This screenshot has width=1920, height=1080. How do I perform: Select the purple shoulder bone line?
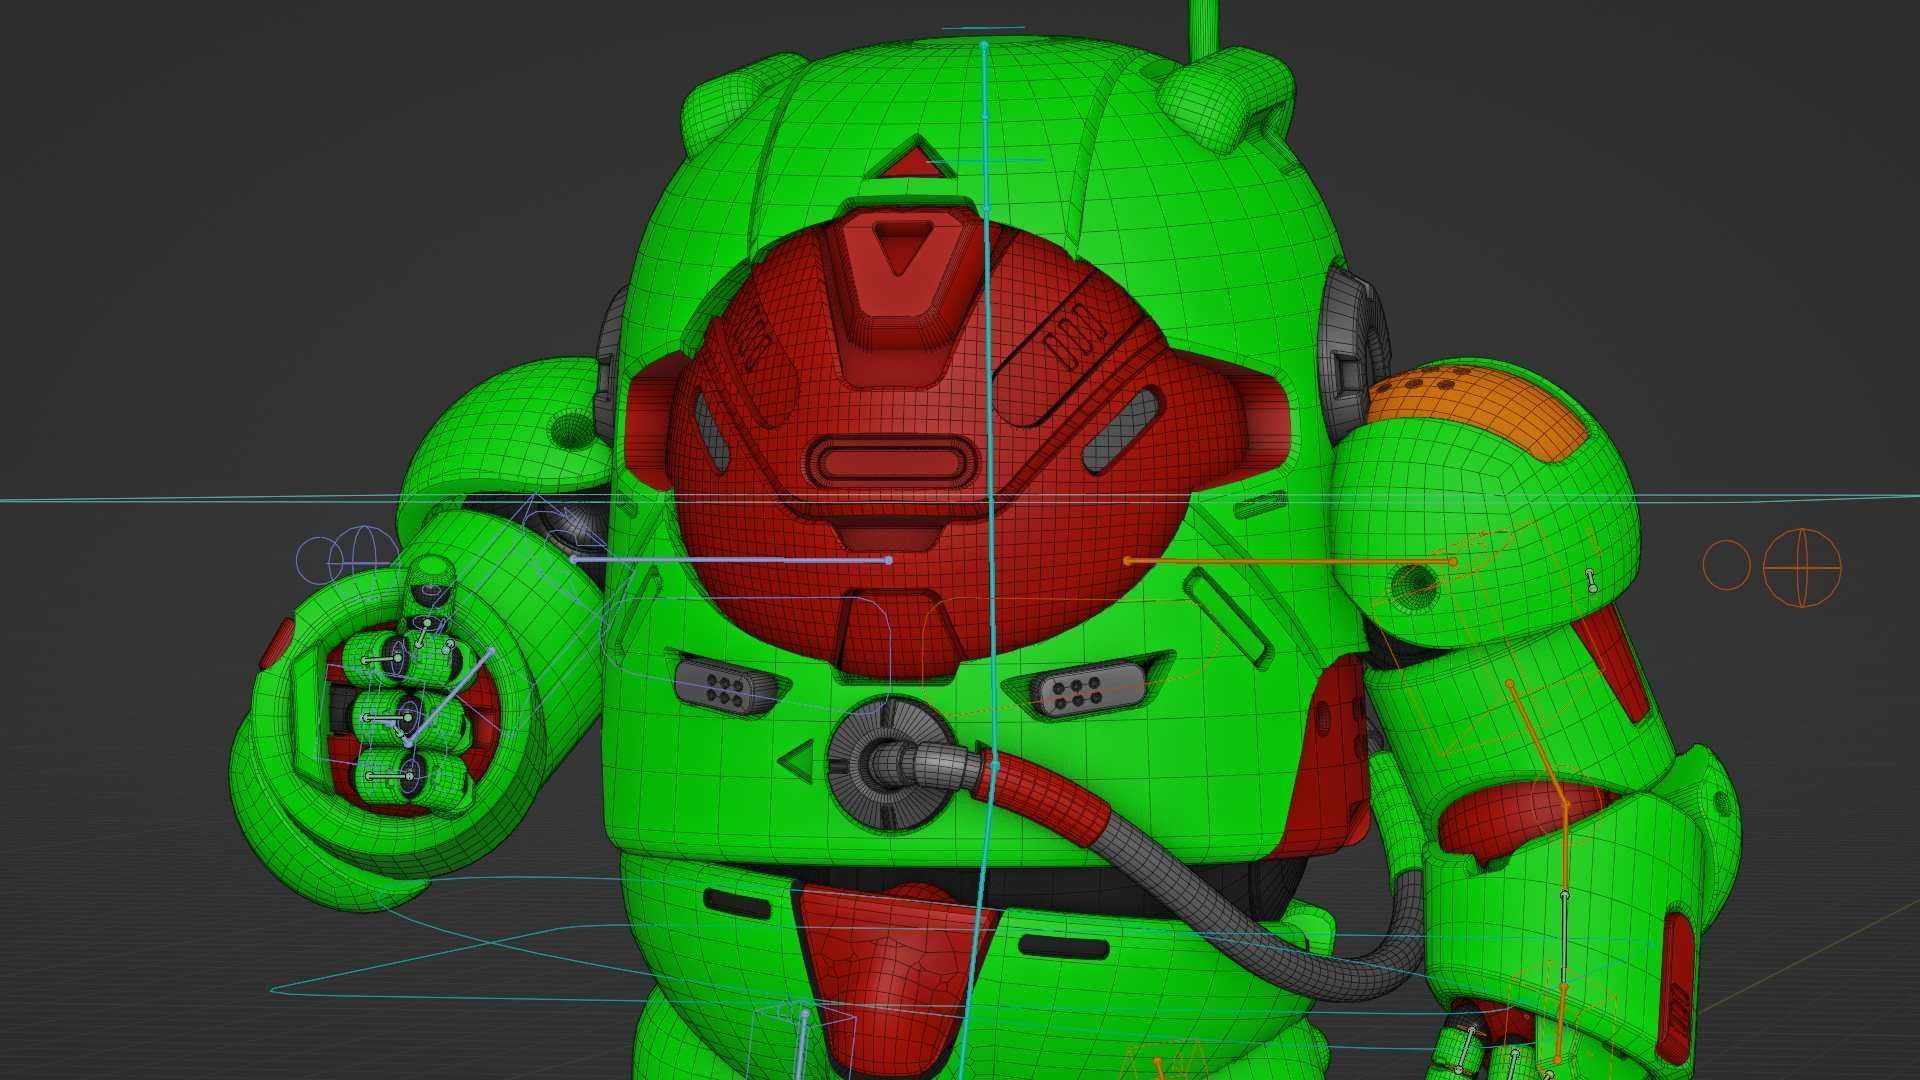[732, 560]
